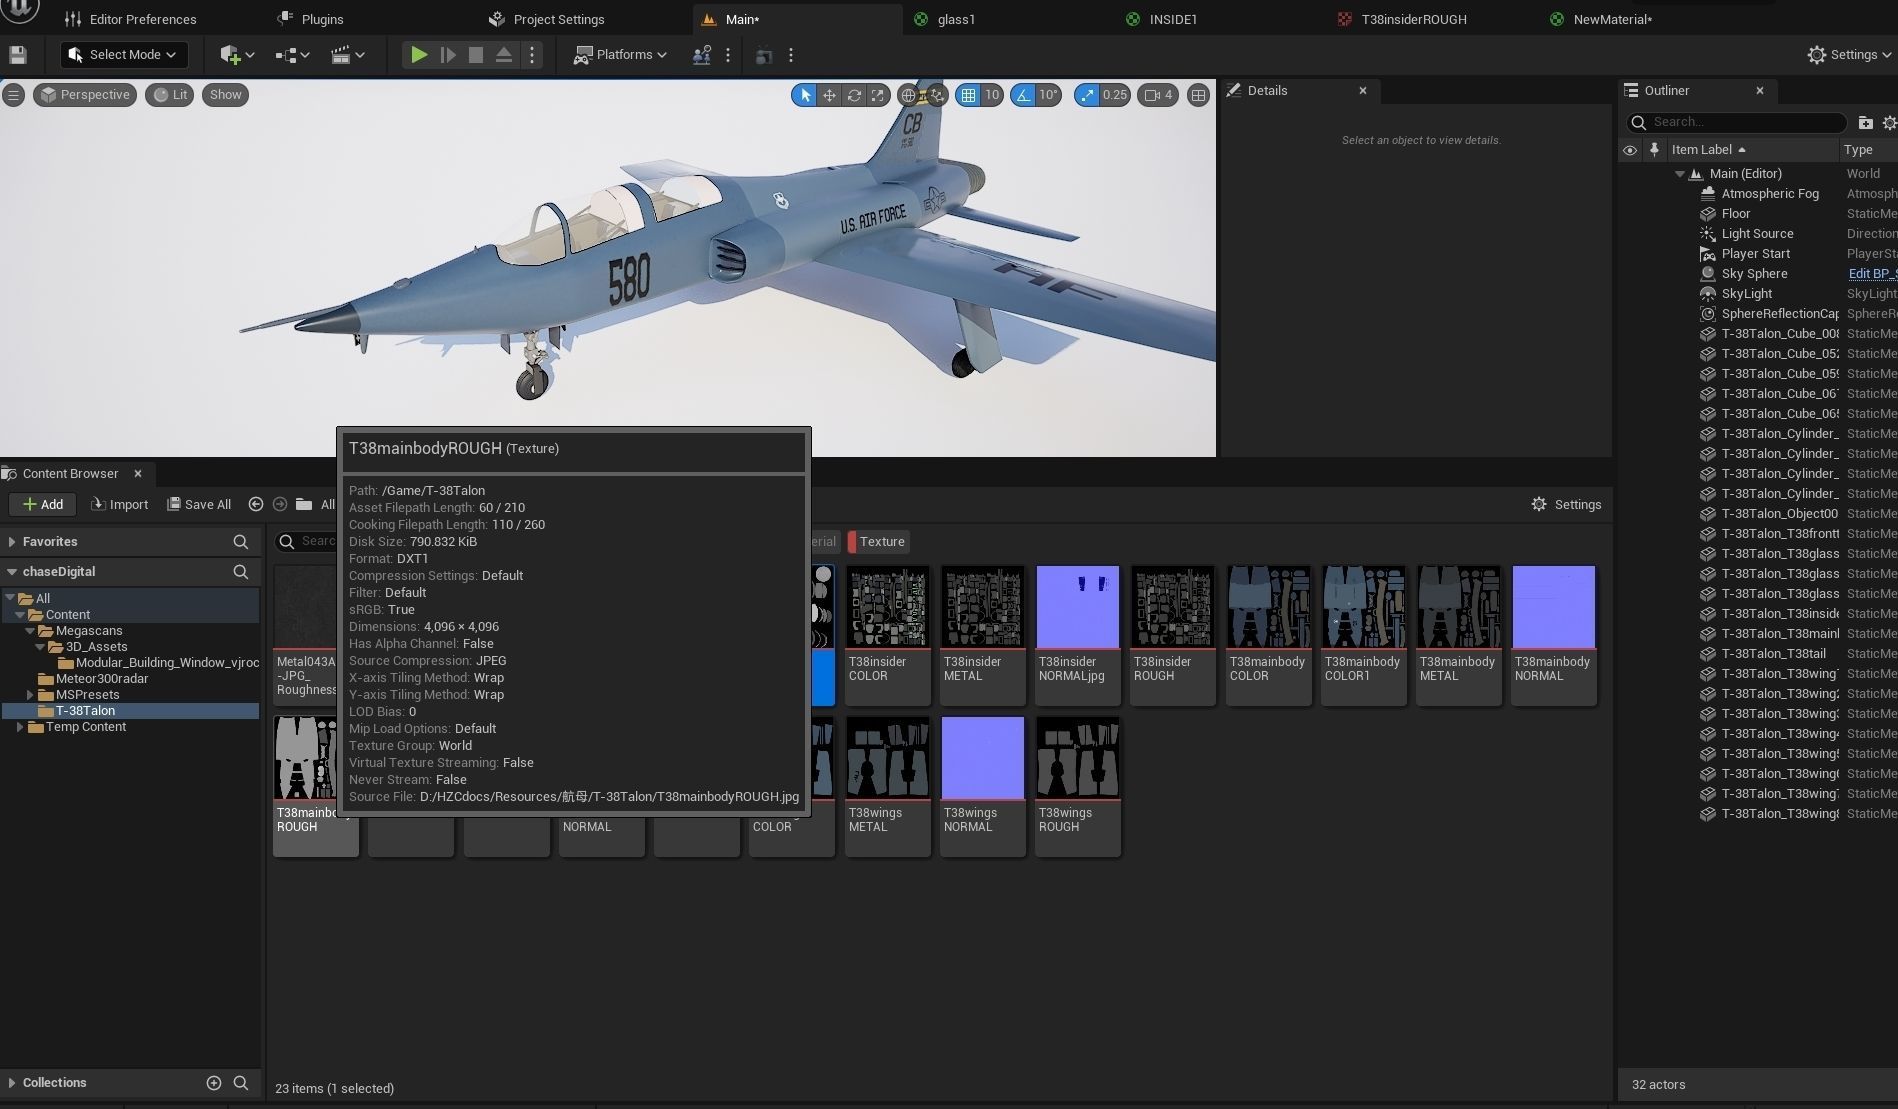
Task: Open the Edit BP_ link for Sky Sphere
Action: click(1871, 274)
